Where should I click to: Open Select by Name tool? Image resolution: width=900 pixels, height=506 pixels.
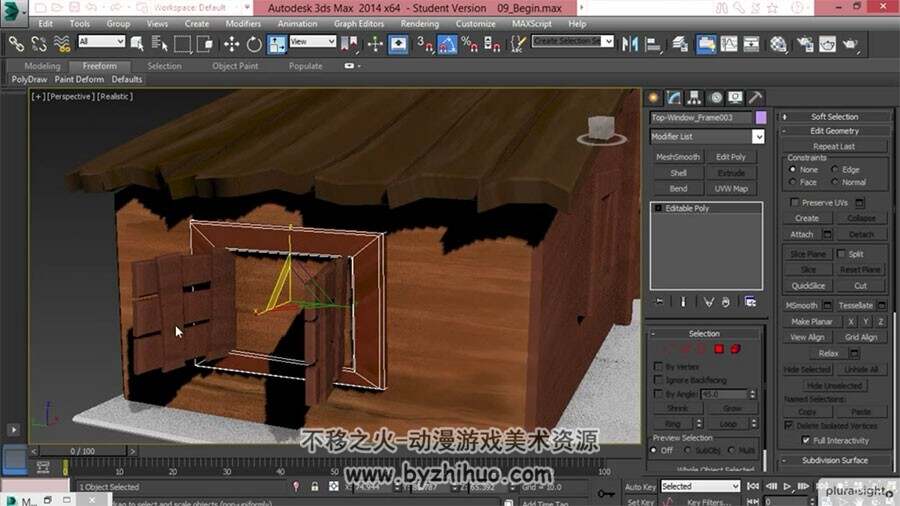click(x=160, y=44)
